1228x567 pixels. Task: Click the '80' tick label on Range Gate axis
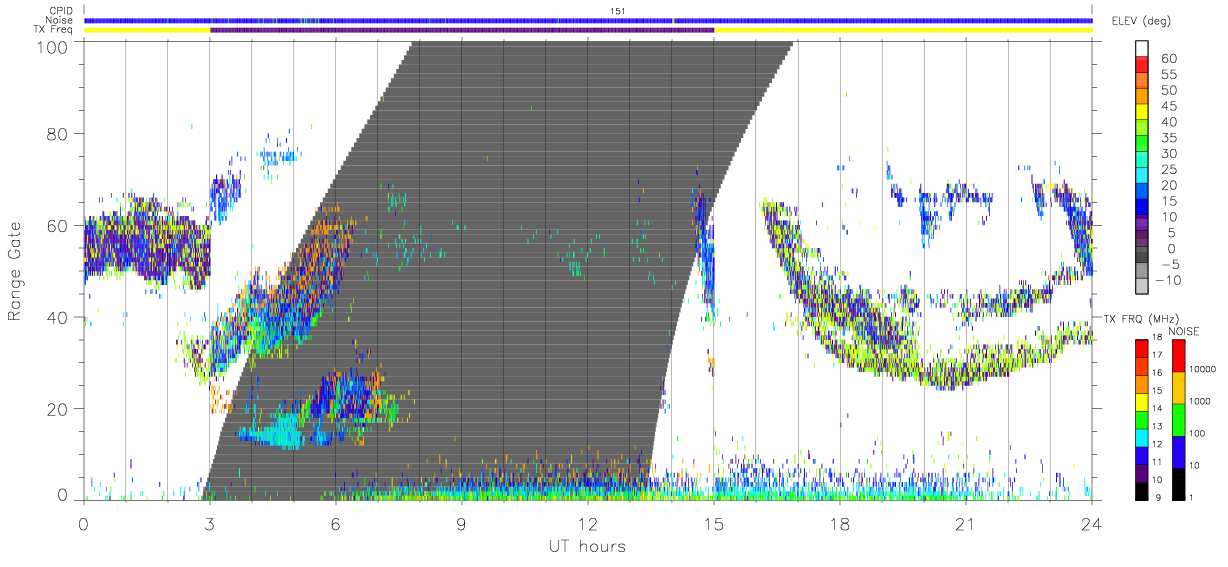58,134
